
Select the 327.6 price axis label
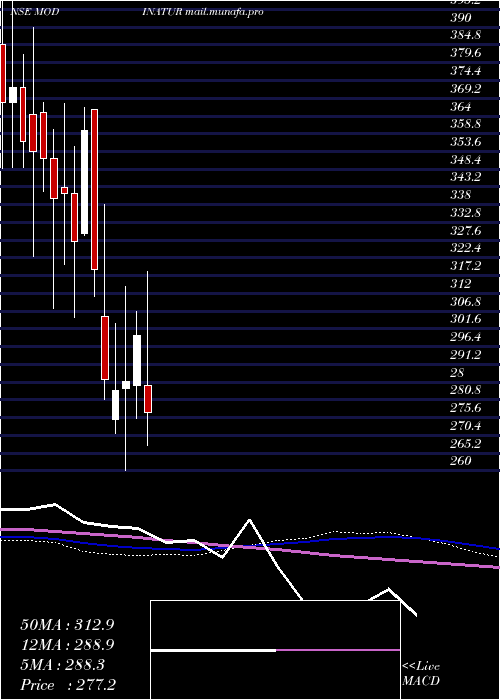[466, 230]
